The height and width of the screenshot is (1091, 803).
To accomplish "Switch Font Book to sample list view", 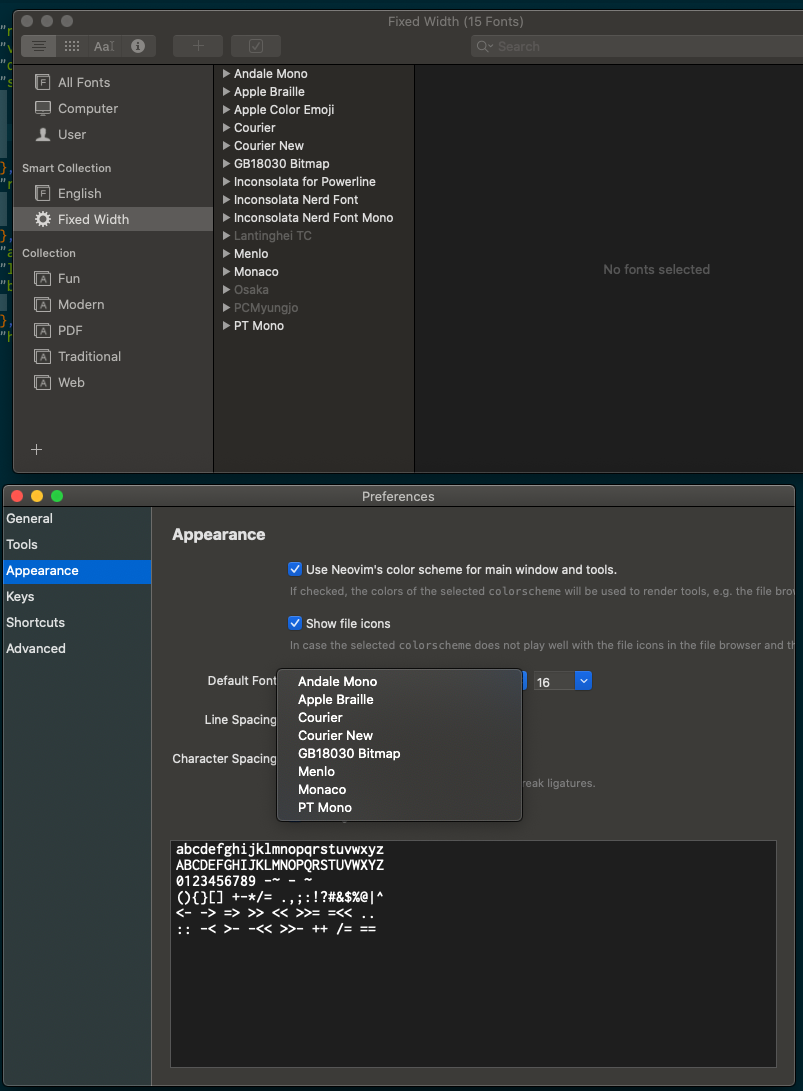I will point(39,46).
